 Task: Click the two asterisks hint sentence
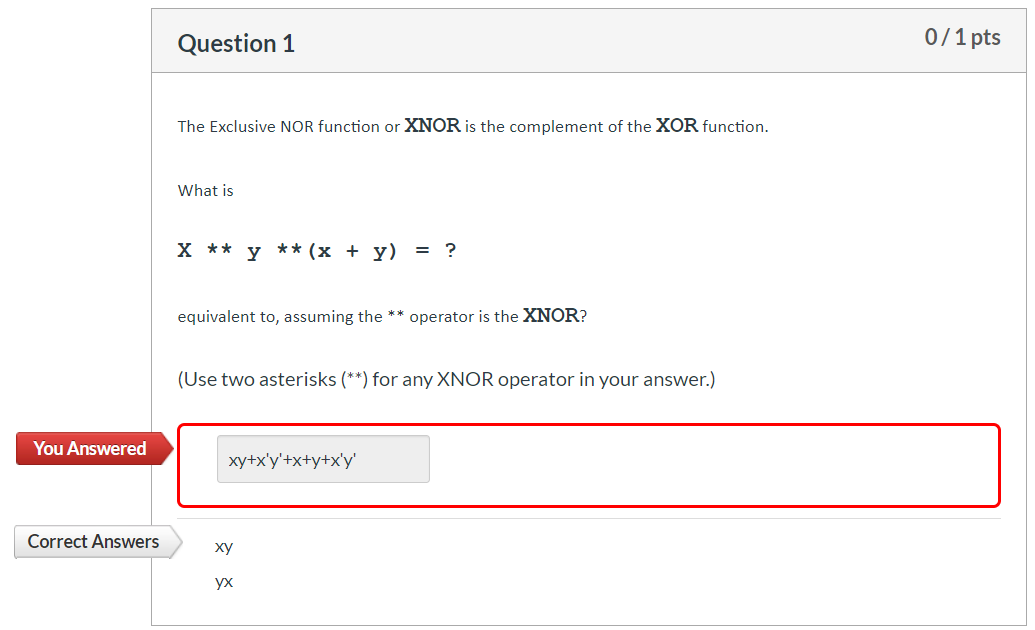(x=446, y=379)
